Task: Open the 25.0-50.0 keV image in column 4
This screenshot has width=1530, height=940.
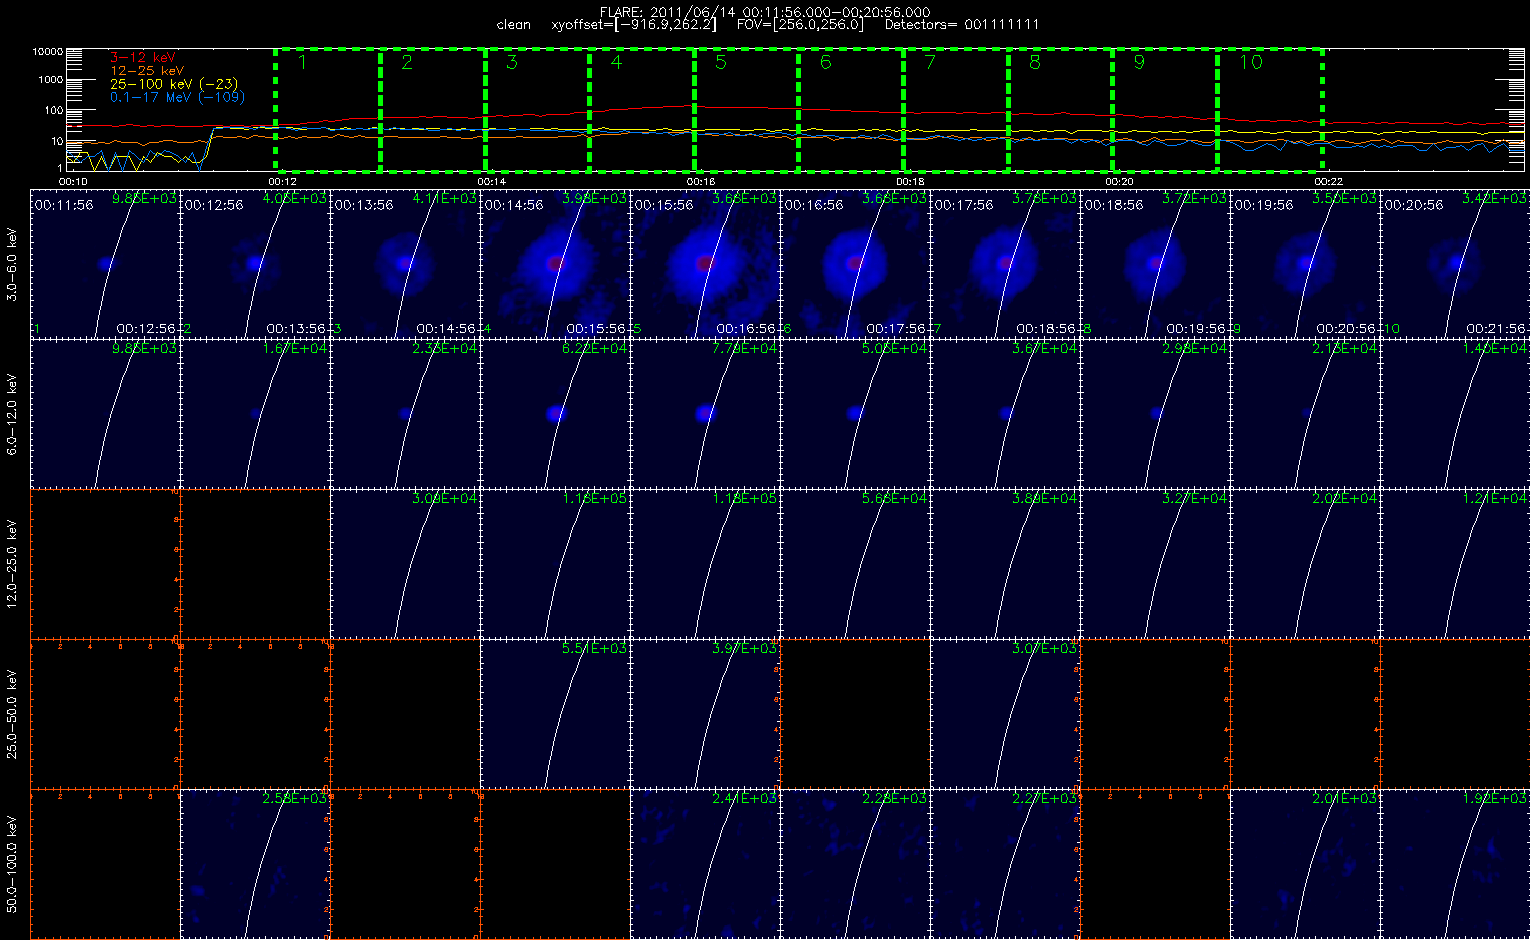Action: click(x=555, y=713)
